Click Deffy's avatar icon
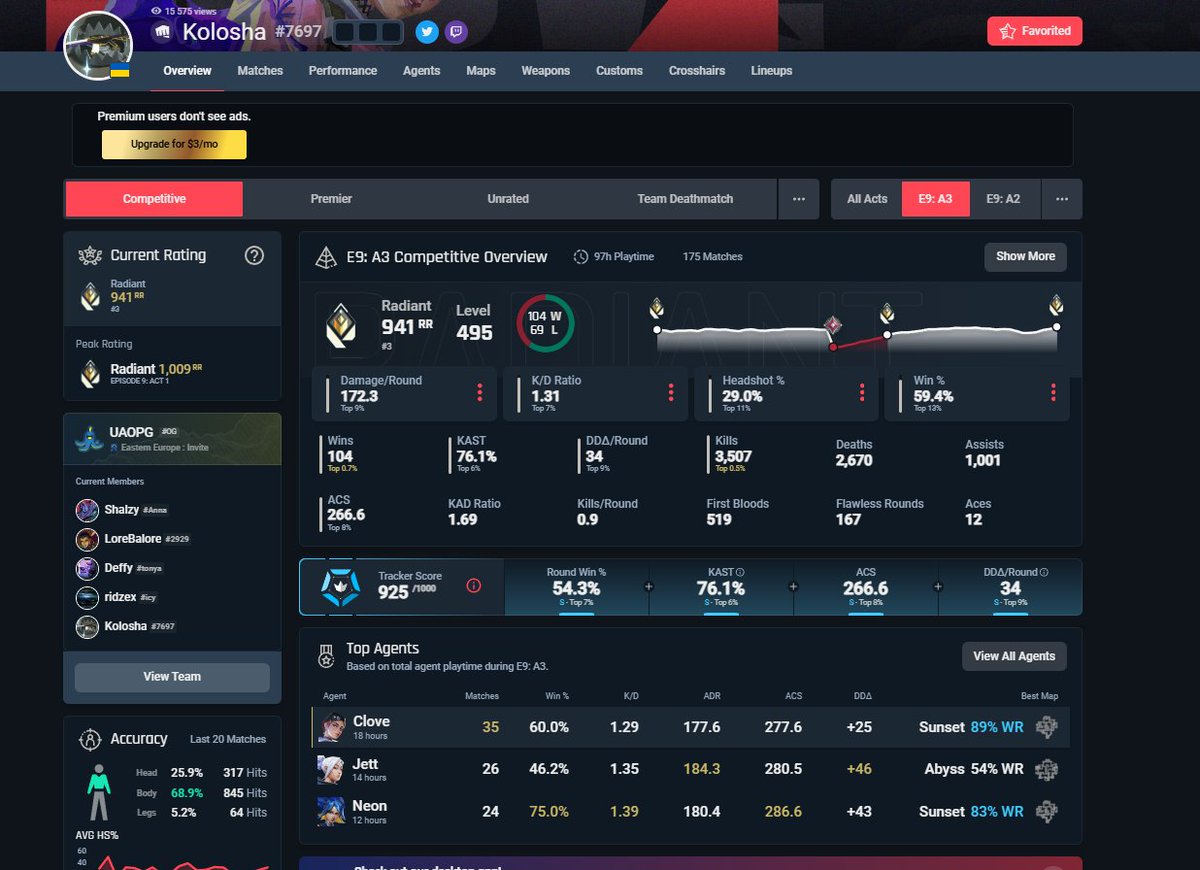1200x870 pixels. [x=87, y=568]
